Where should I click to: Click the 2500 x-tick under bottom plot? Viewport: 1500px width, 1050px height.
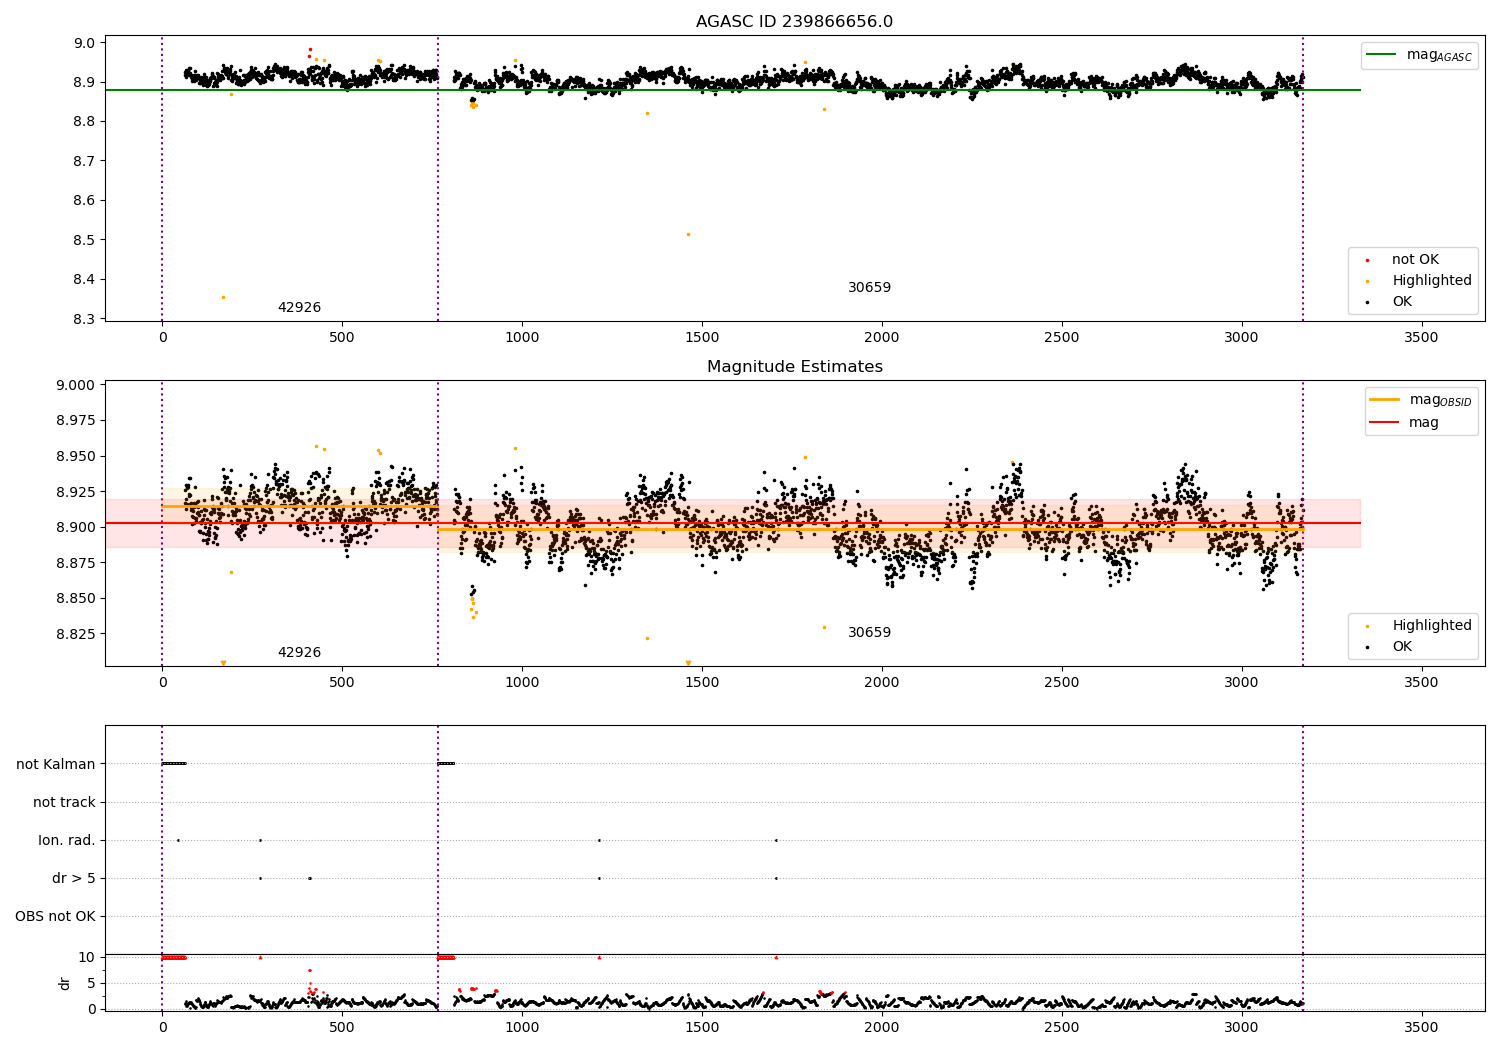(x=1062, y=1028)
